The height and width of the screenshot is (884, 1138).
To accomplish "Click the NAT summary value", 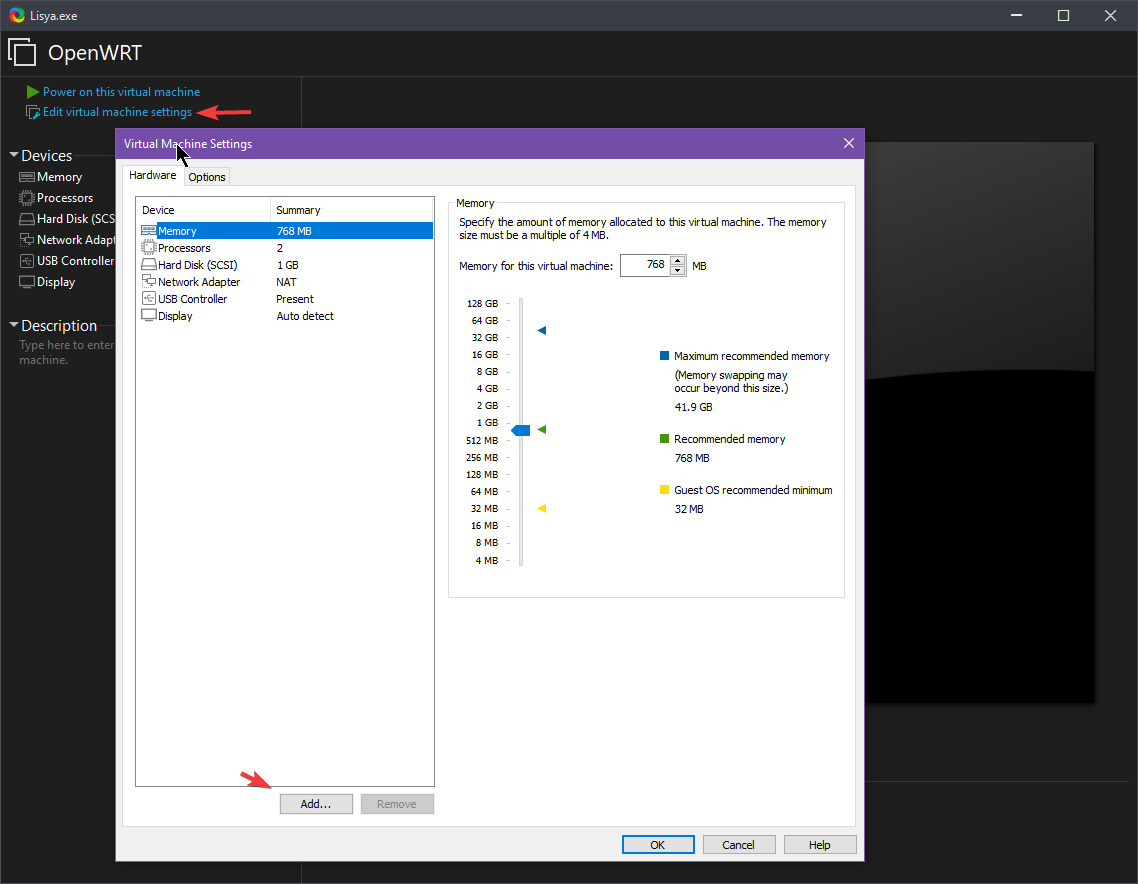I will pyautogui.click(x=286, y=282).
